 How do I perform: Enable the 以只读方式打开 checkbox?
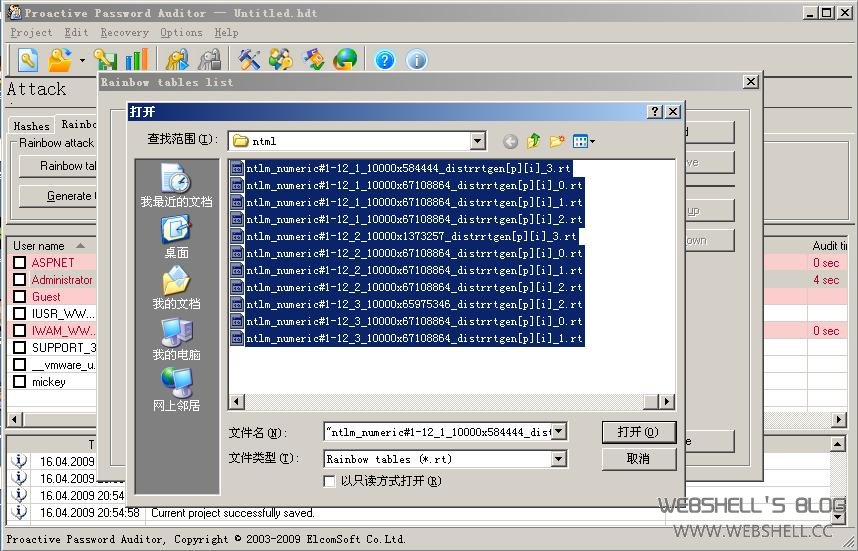[x=329, y=481]
